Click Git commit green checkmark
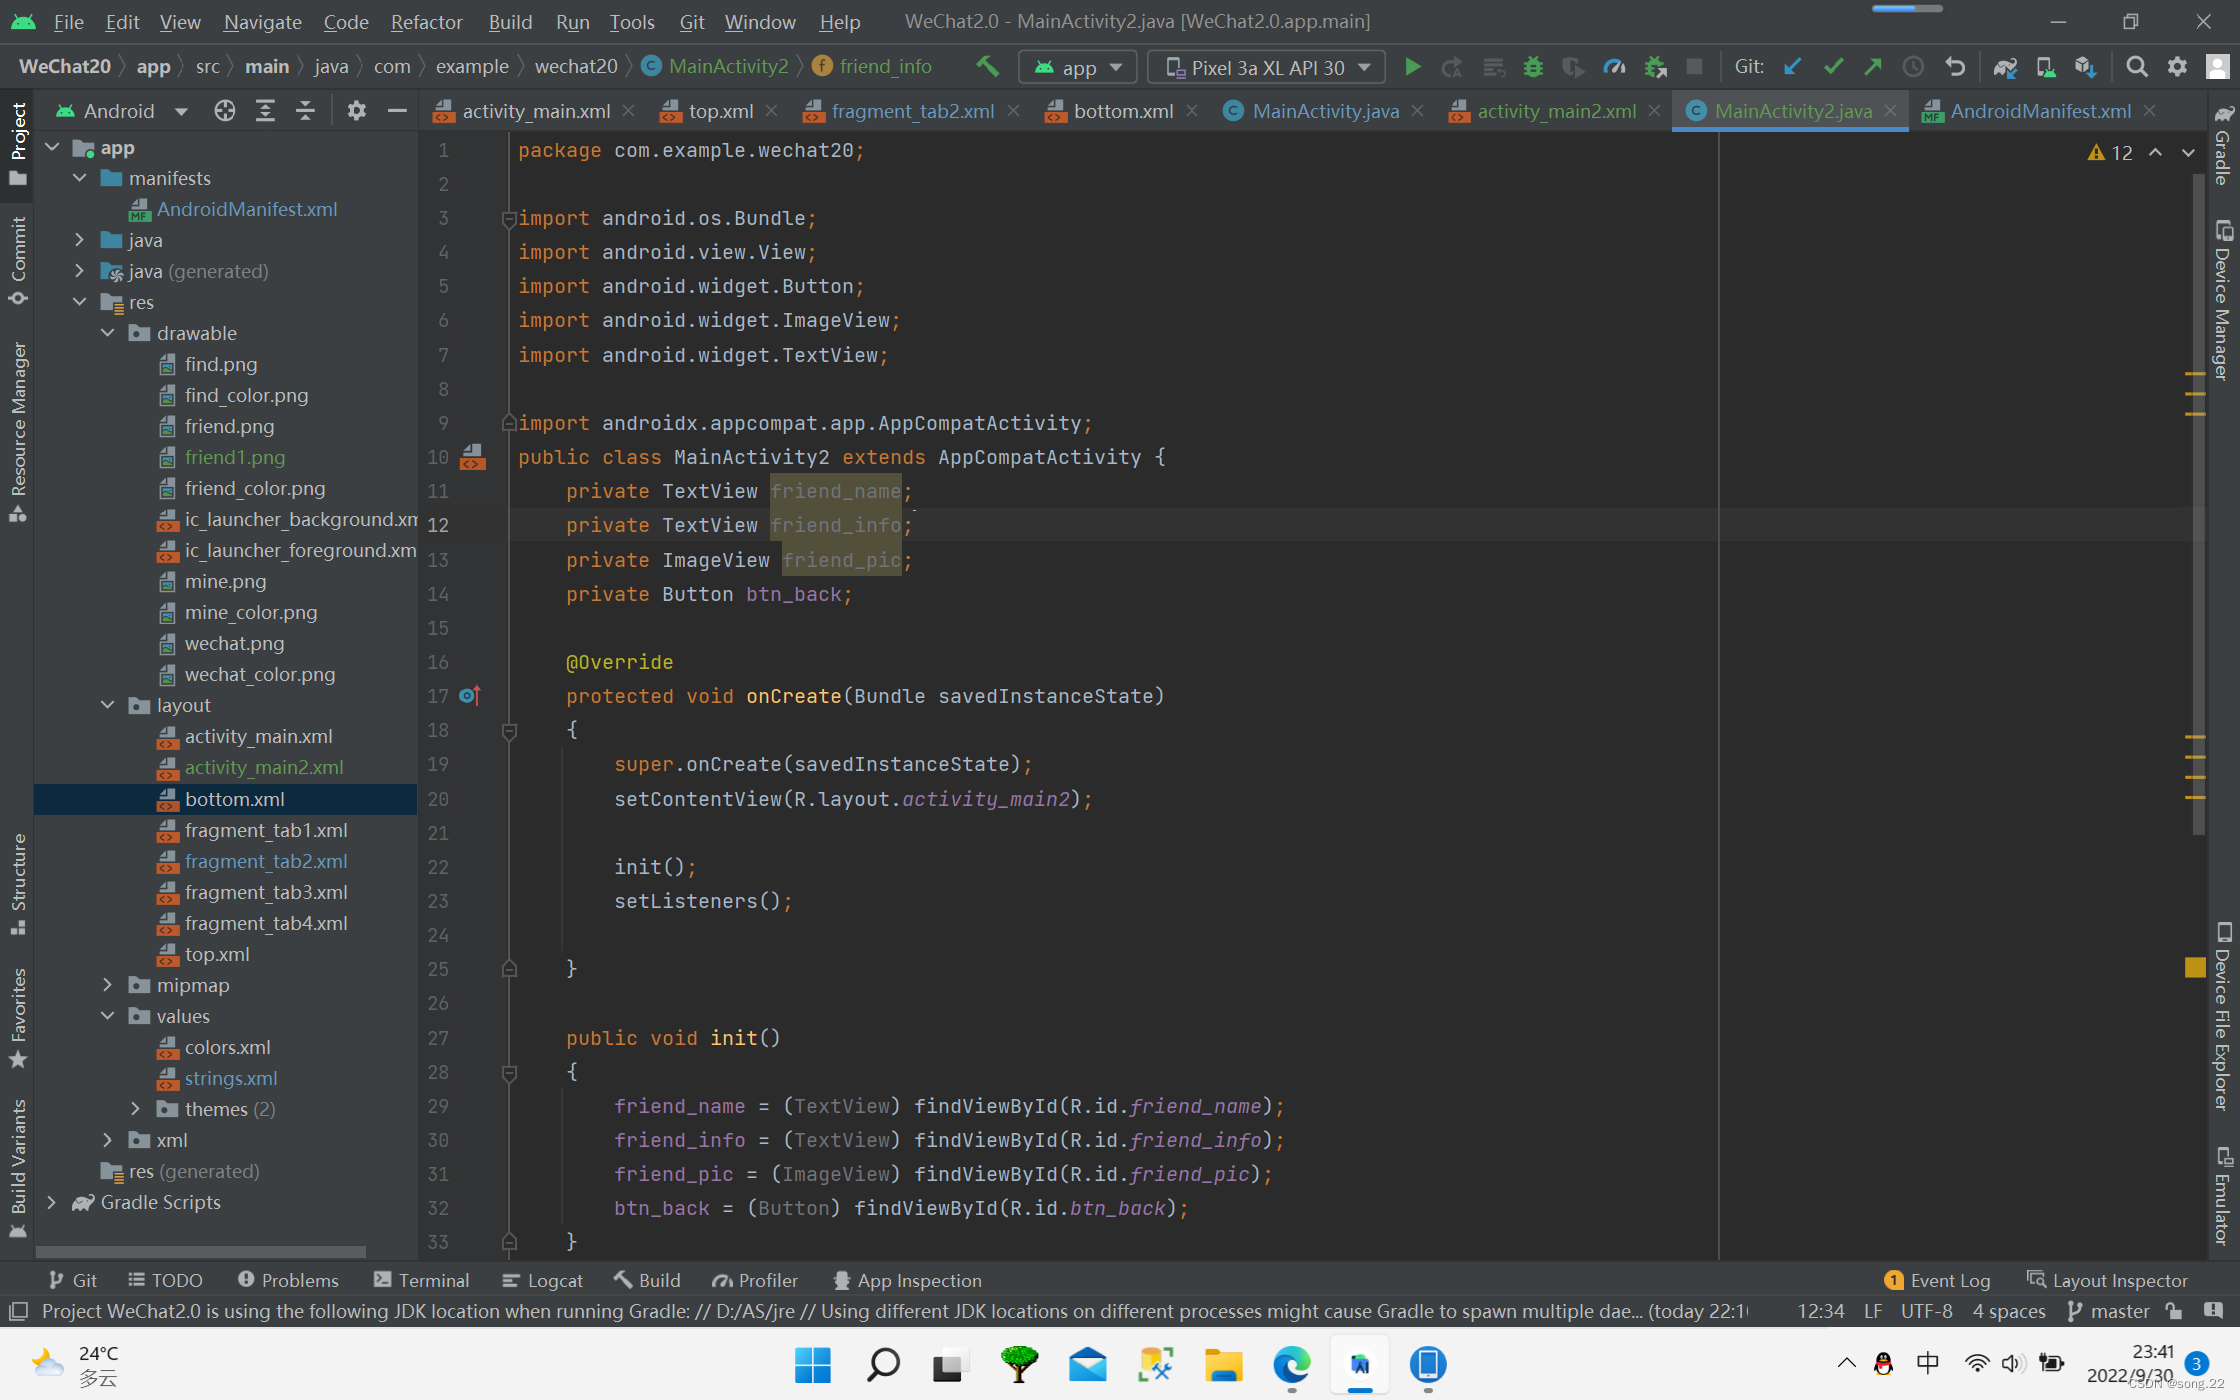This screenshot has width=2240, height=1400. pyautogui.click(x=1833, y=67)
